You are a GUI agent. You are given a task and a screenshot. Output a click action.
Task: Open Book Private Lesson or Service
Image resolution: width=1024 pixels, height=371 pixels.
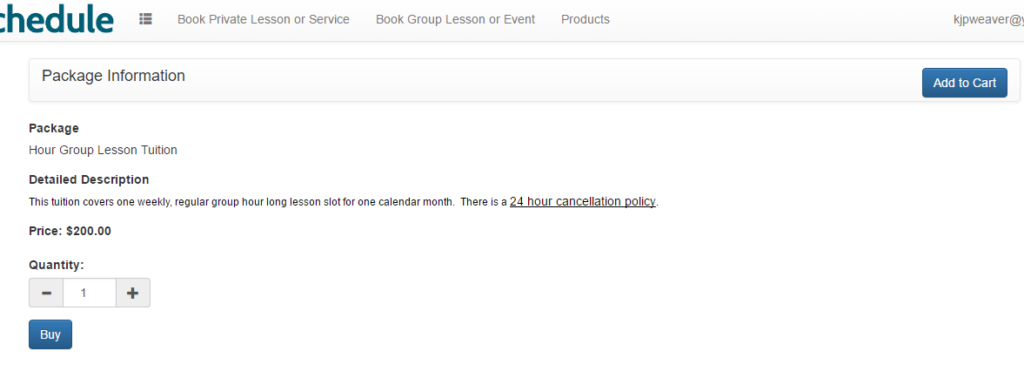pyautogui.click(x=263, y=20)
